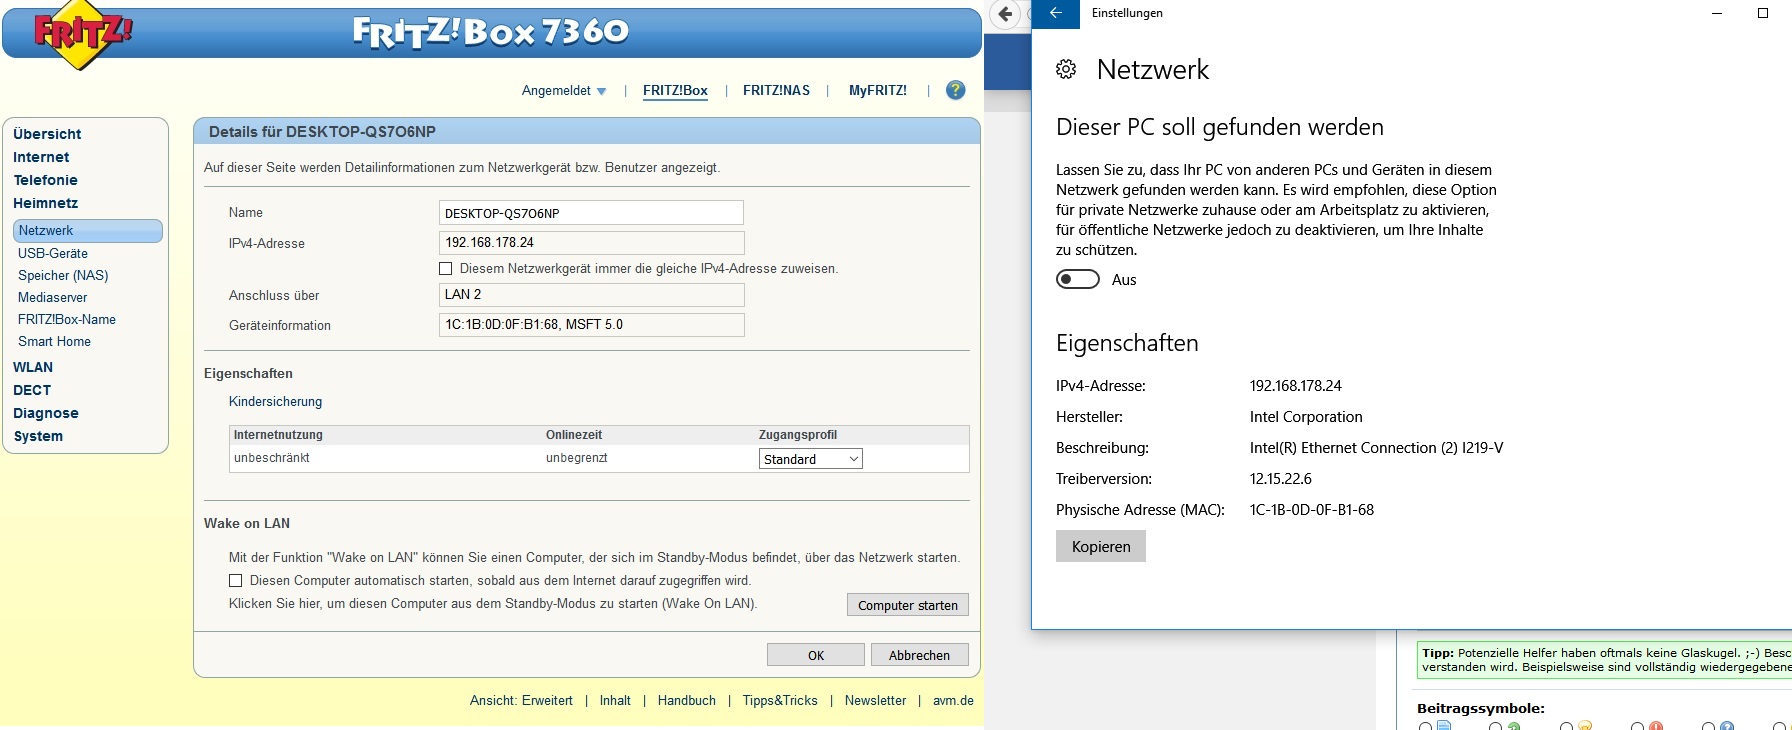Open USB-Geräte submenu item

point(53,254)
